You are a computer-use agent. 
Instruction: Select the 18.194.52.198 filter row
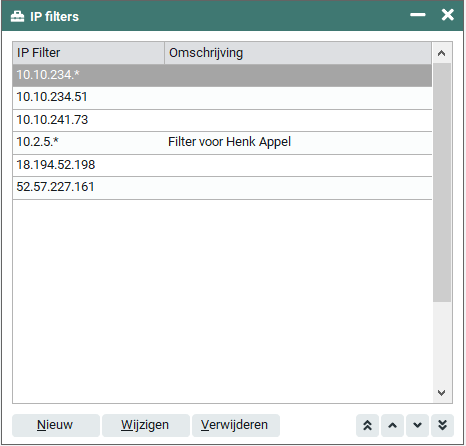222,165
